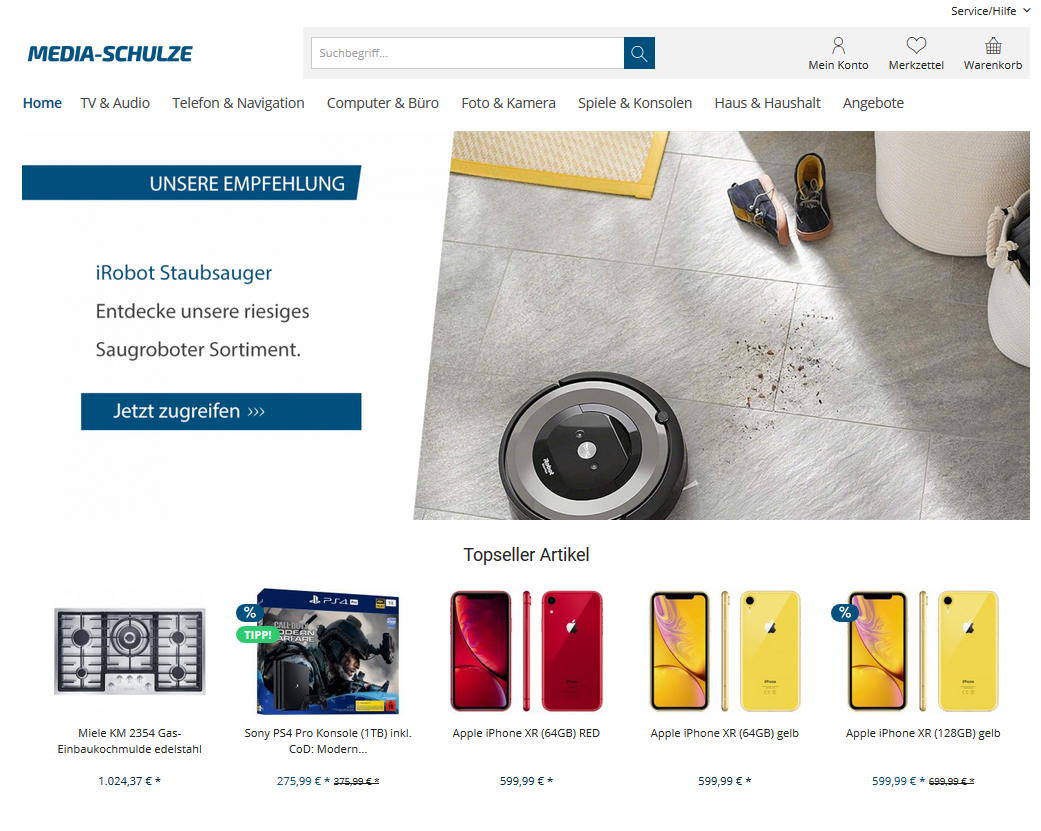Select the Home navigation item
The height and width of the screenshot is (831, 1041).
click(42, 104)
